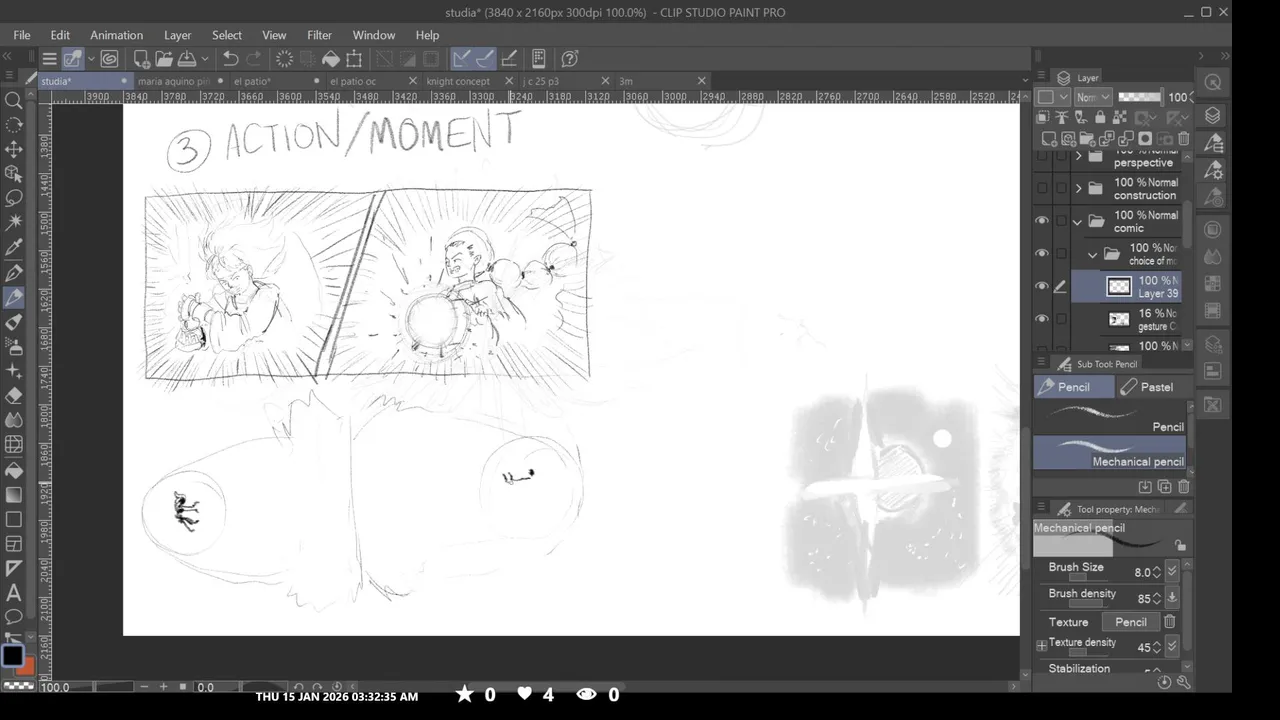Image resolution: width=1280 pixels, height=720 pixels.
Task: Open dropdown beside the highlighted command bar icon
Action: [x=90, y=59]
